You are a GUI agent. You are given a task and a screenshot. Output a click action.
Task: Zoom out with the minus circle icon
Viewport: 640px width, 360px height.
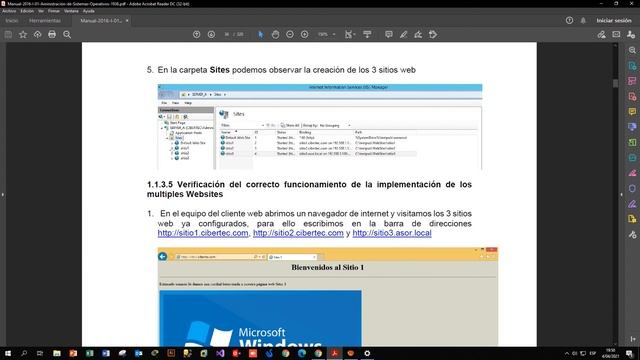(x=290, y=35)
